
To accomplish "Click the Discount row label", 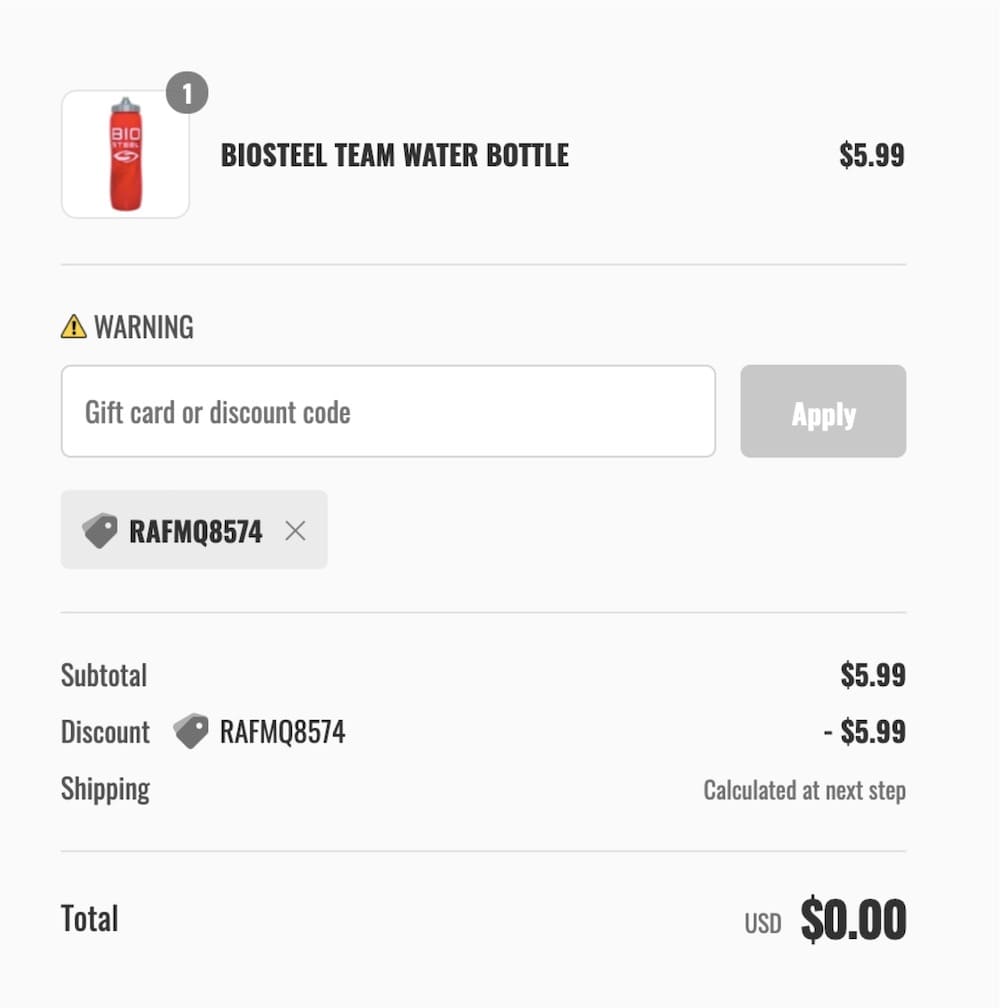I will (x=105, y=731).
